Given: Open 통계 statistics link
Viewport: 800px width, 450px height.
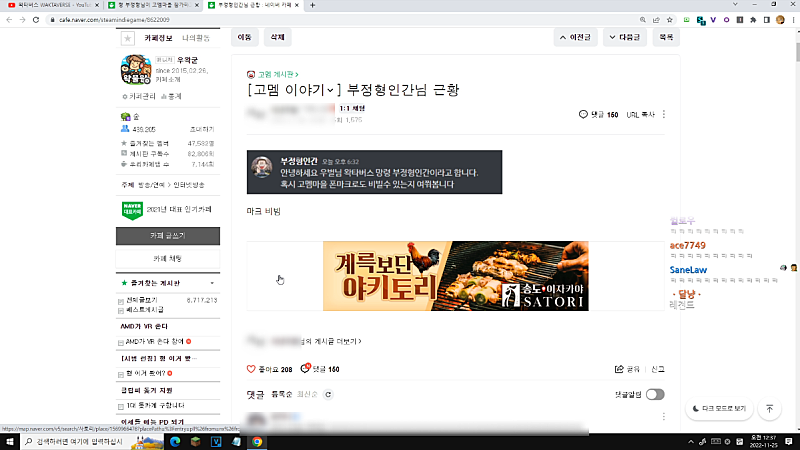Looking at the screenshot, I should tap(171, 96).
